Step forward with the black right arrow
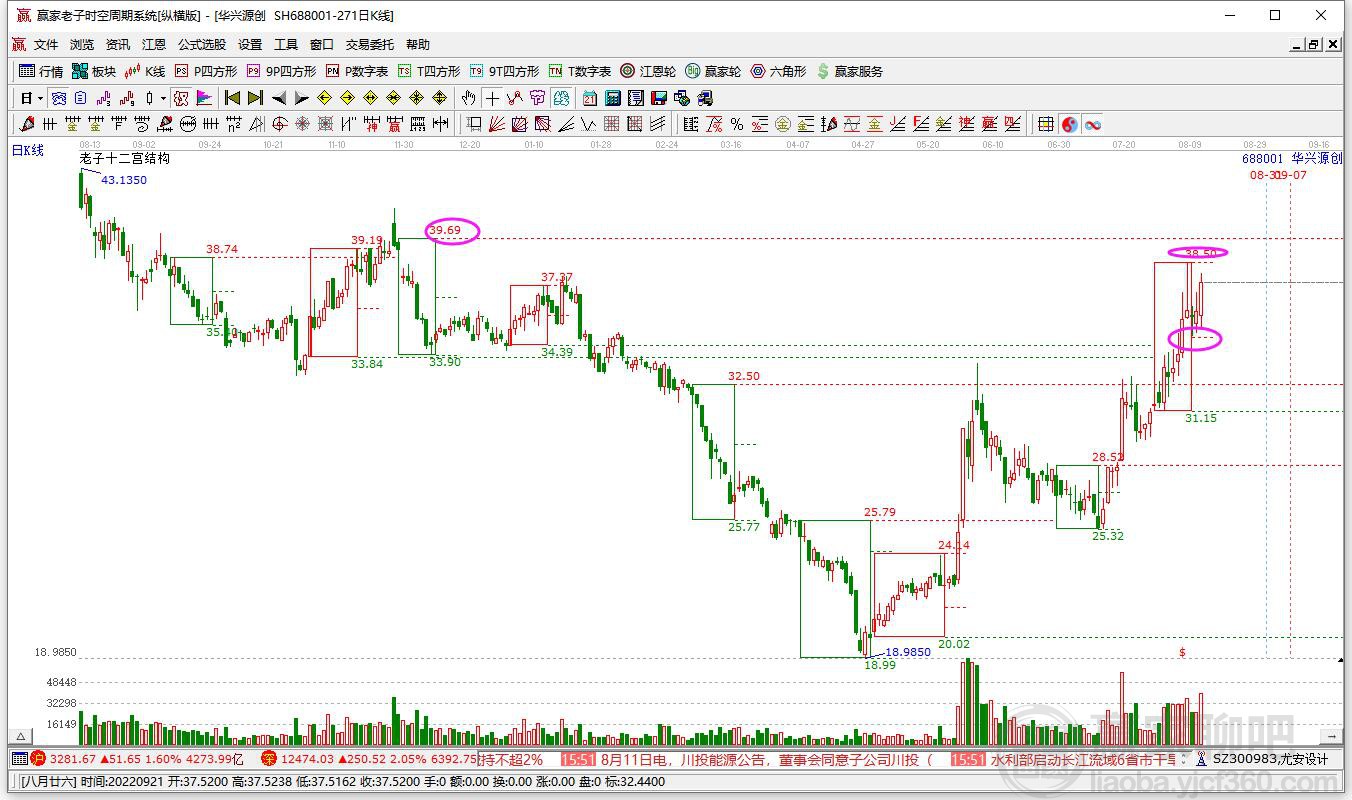Image resolution: width=1352 pixels, height=800 pixels. (x=301, y=98)
